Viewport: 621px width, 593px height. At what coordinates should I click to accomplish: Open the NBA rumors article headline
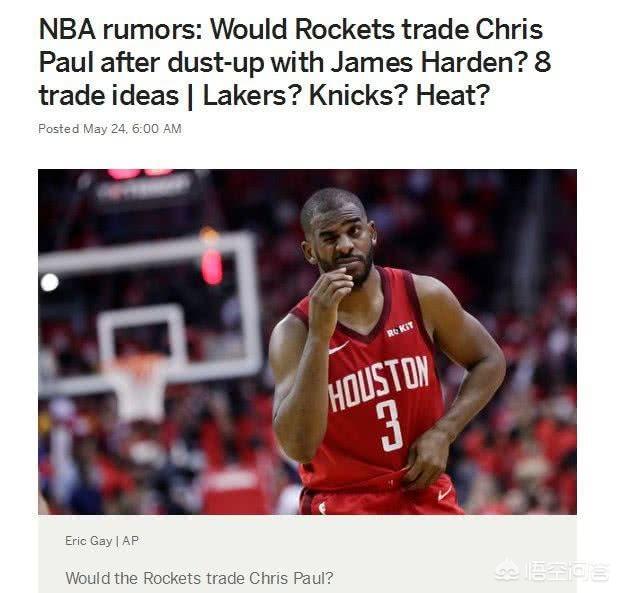point(295,62)
